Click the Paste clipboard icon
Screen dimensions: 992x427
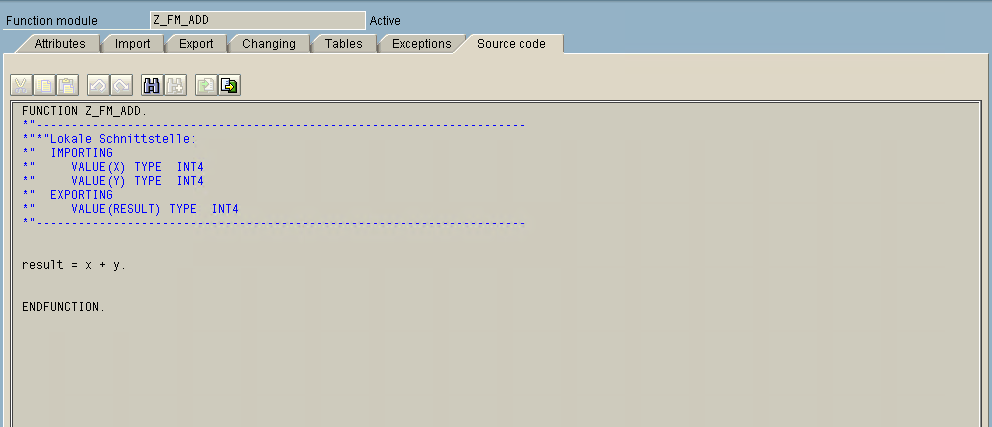[67, 85]
